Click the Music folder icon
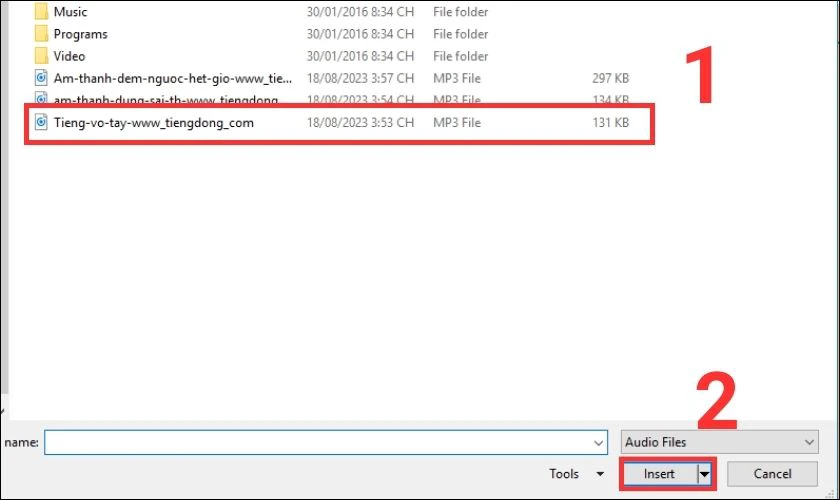This screenshot has height=500, width=840. (41, 11)
